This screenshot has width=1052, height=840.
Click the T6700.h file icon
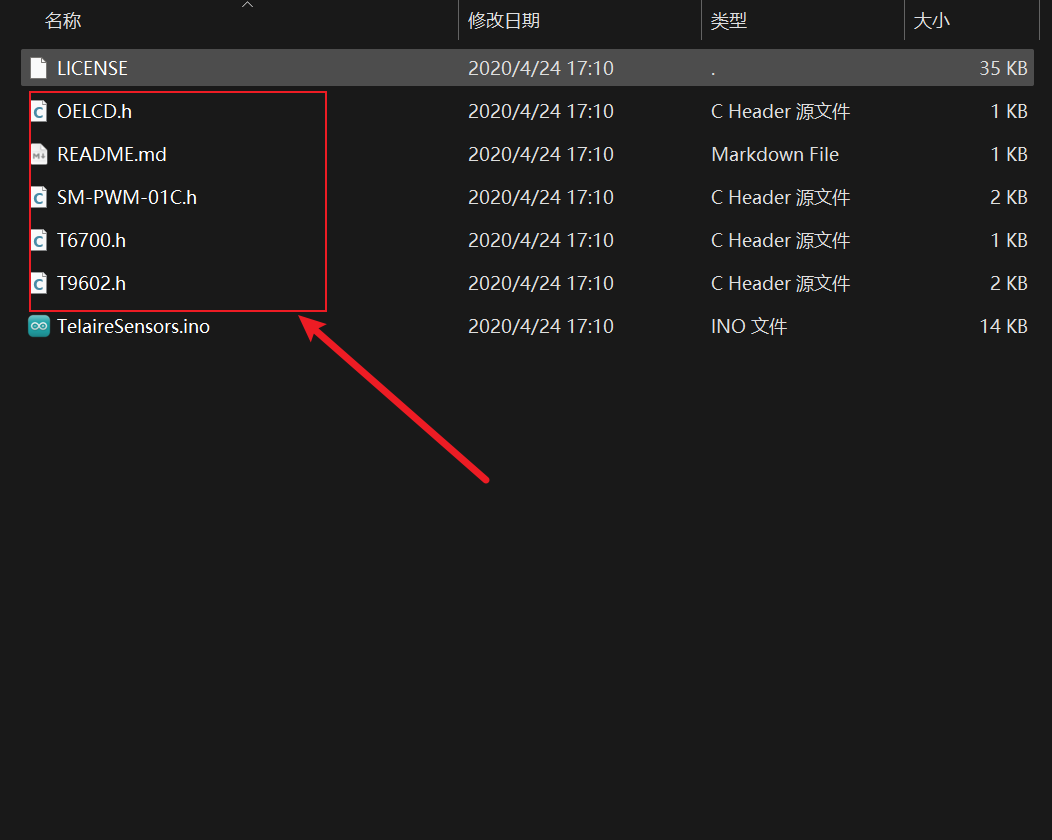pos(39,240)
